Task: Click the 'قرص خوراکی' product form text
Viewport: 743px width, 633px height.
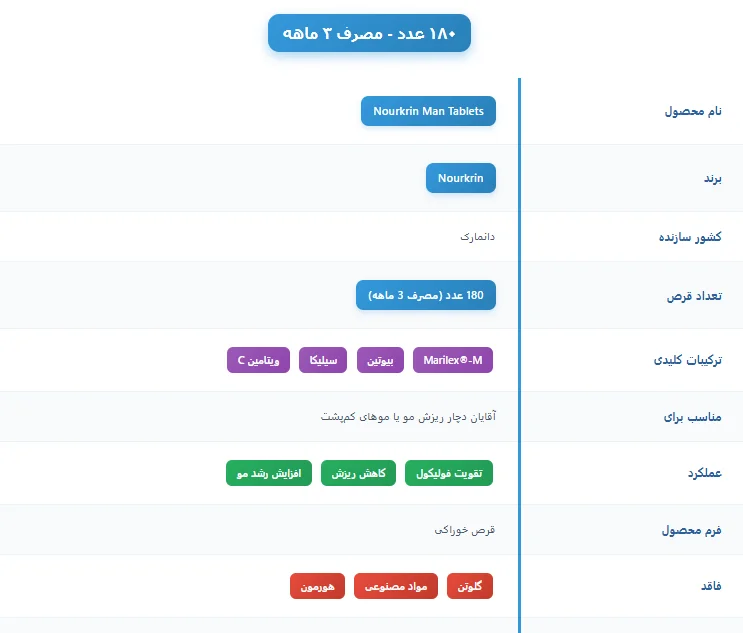Action: coord(465,530)
